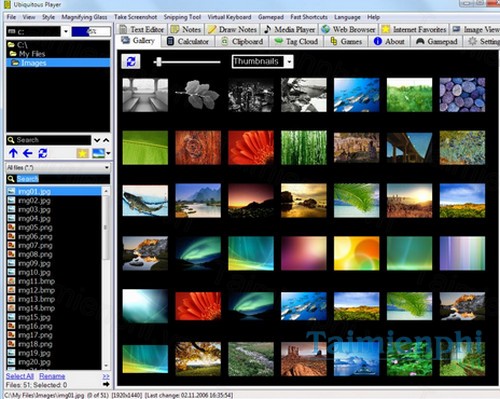This screenshot has width=500, height=399.
Task: Click the picture view mode icon
Action: point(99,153)
